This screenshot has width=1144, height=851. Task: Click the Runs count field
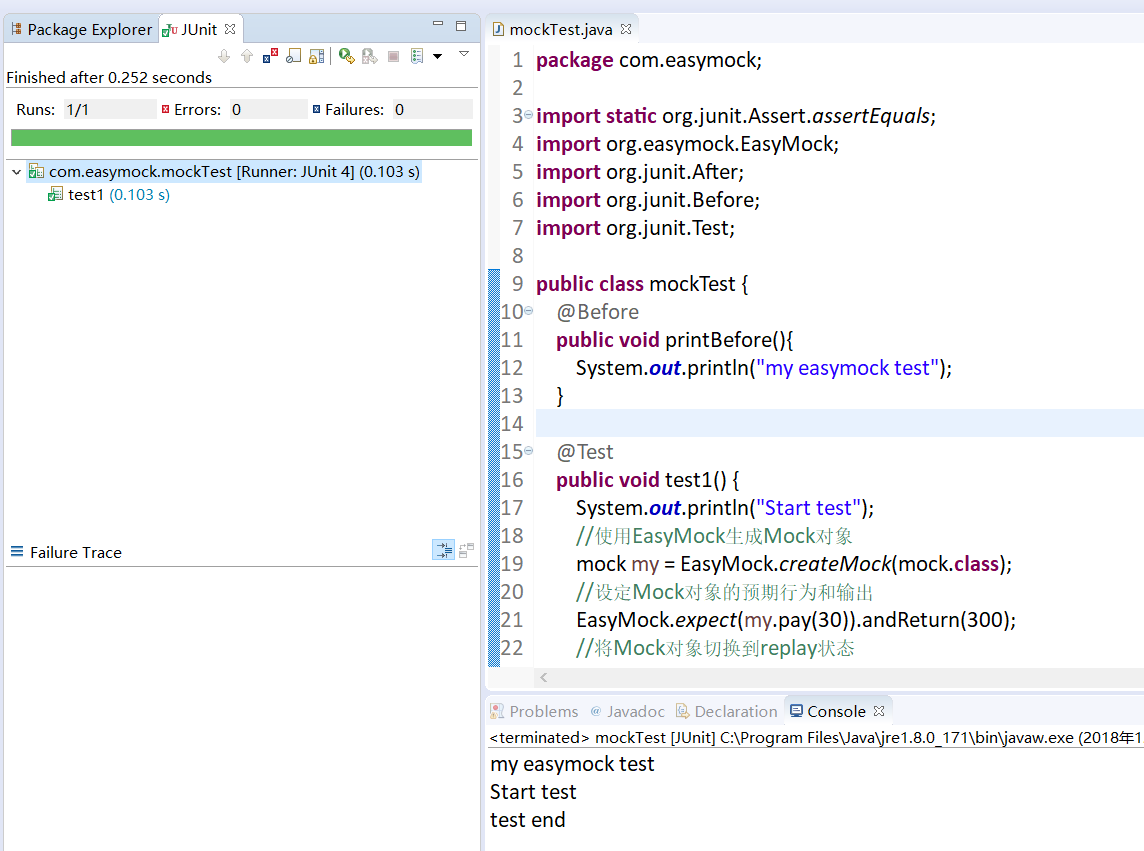tap(109, 109)
